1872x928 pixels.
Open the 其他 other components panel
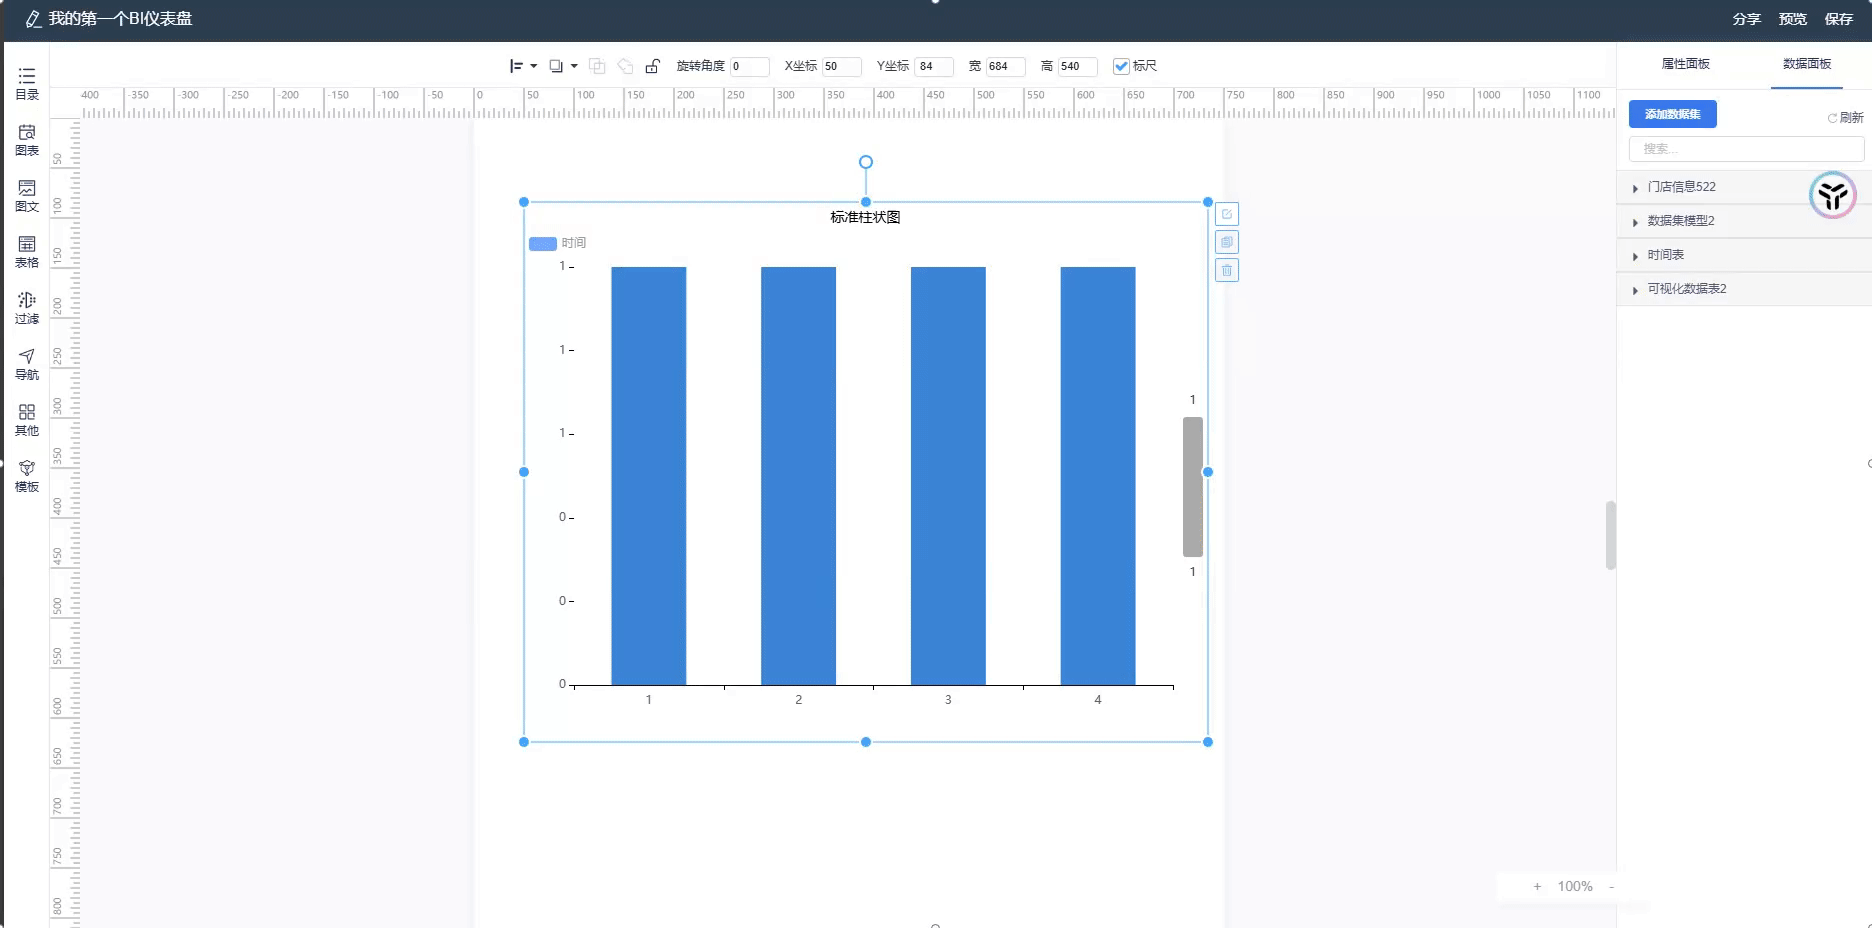pyautogui.click(x=27, y=420)
